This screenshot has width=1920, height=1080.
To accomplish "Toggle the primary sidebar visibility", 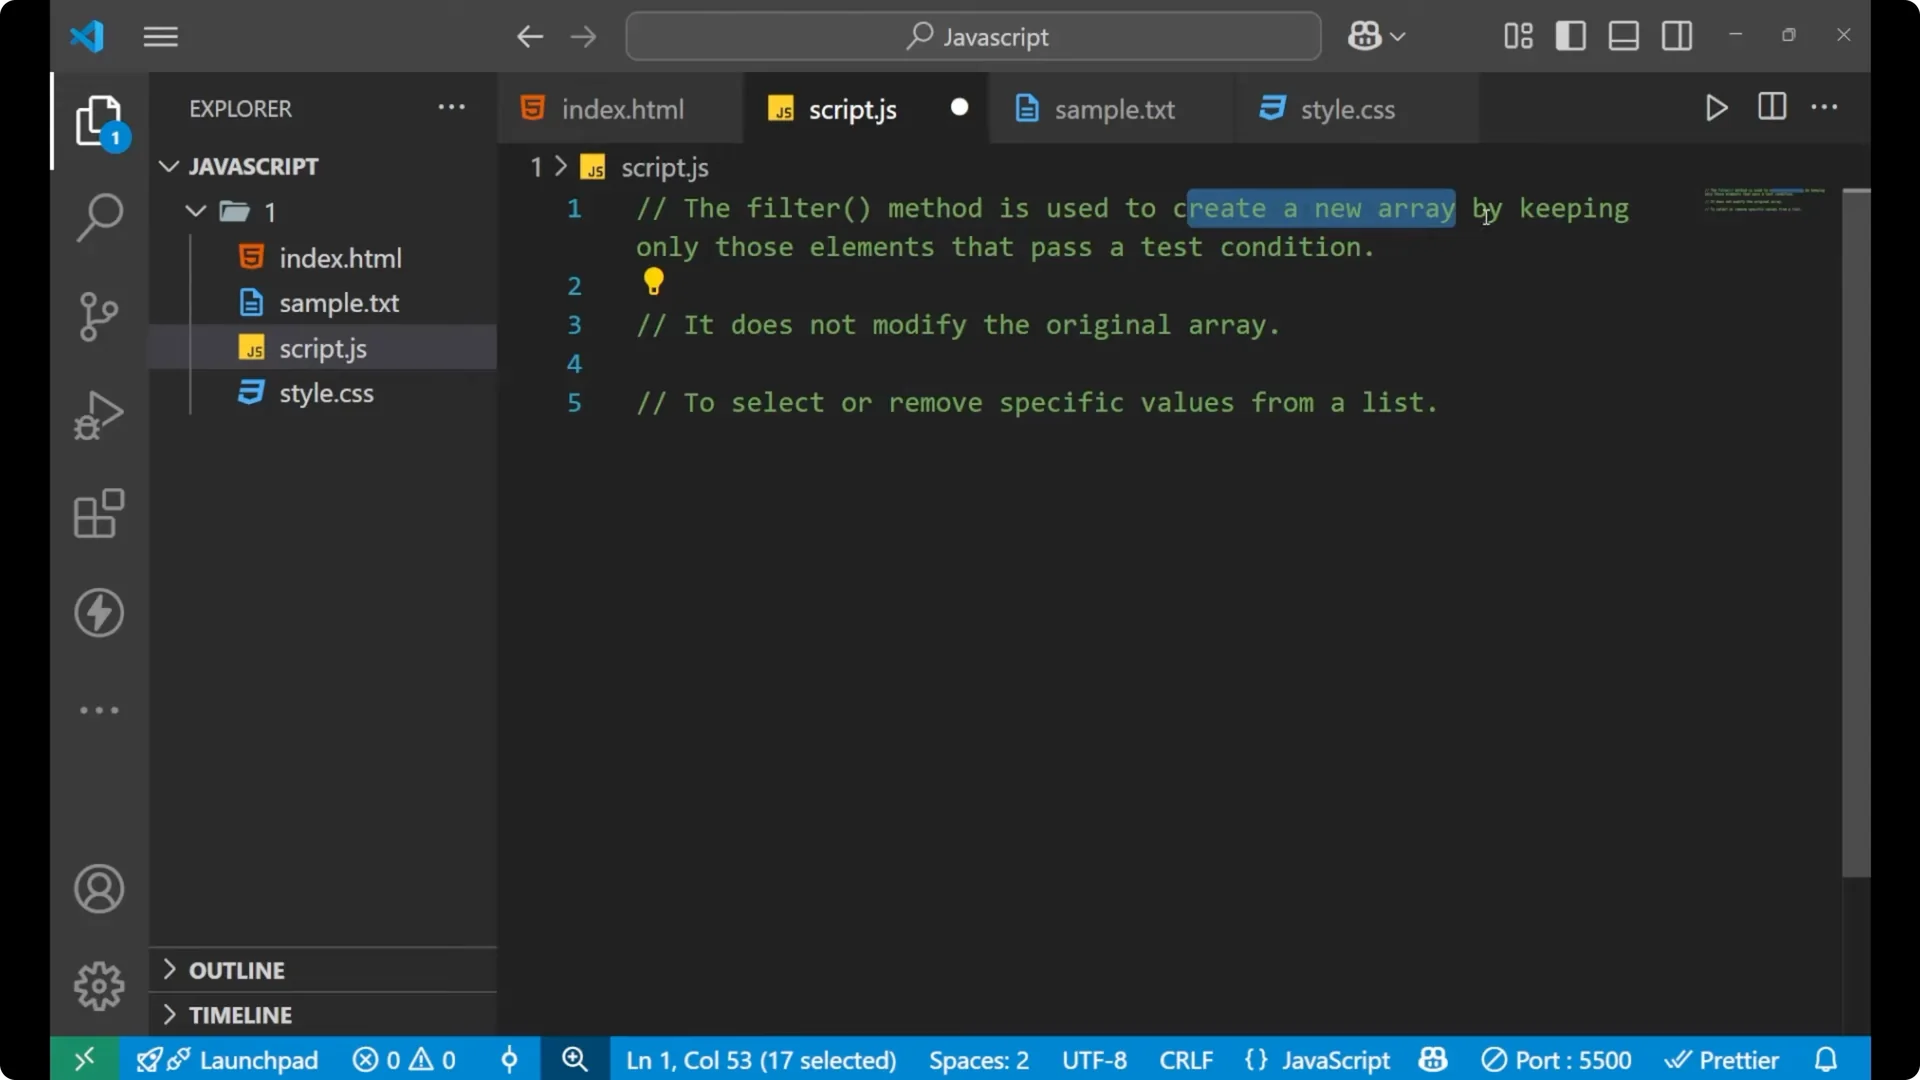I will point(1570,36).
